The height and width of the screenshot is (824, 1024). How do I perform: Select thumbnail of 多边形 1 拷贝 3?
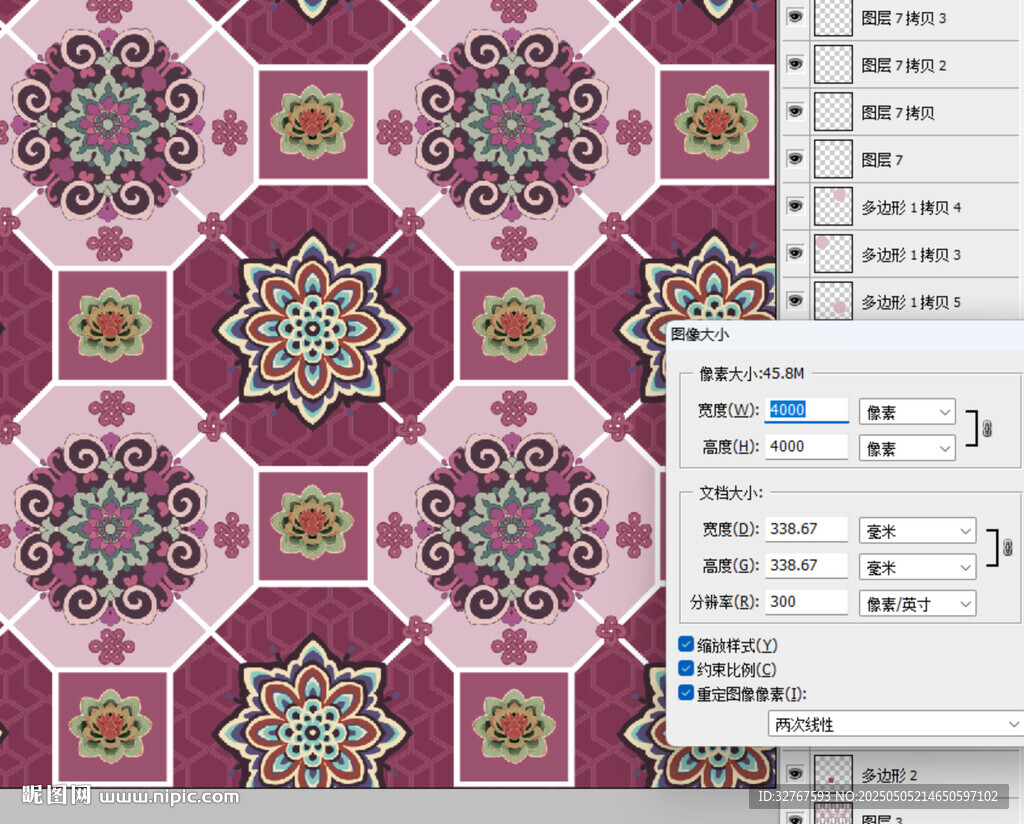[833, 253]
